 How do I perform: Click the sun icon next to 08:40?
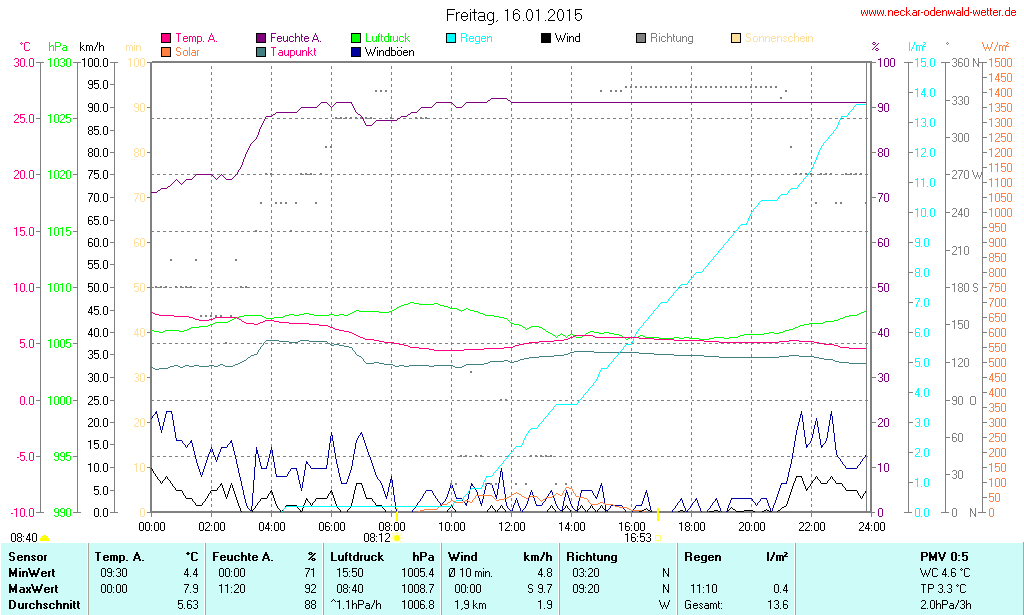pyautogui.click(x=44, y=538)
